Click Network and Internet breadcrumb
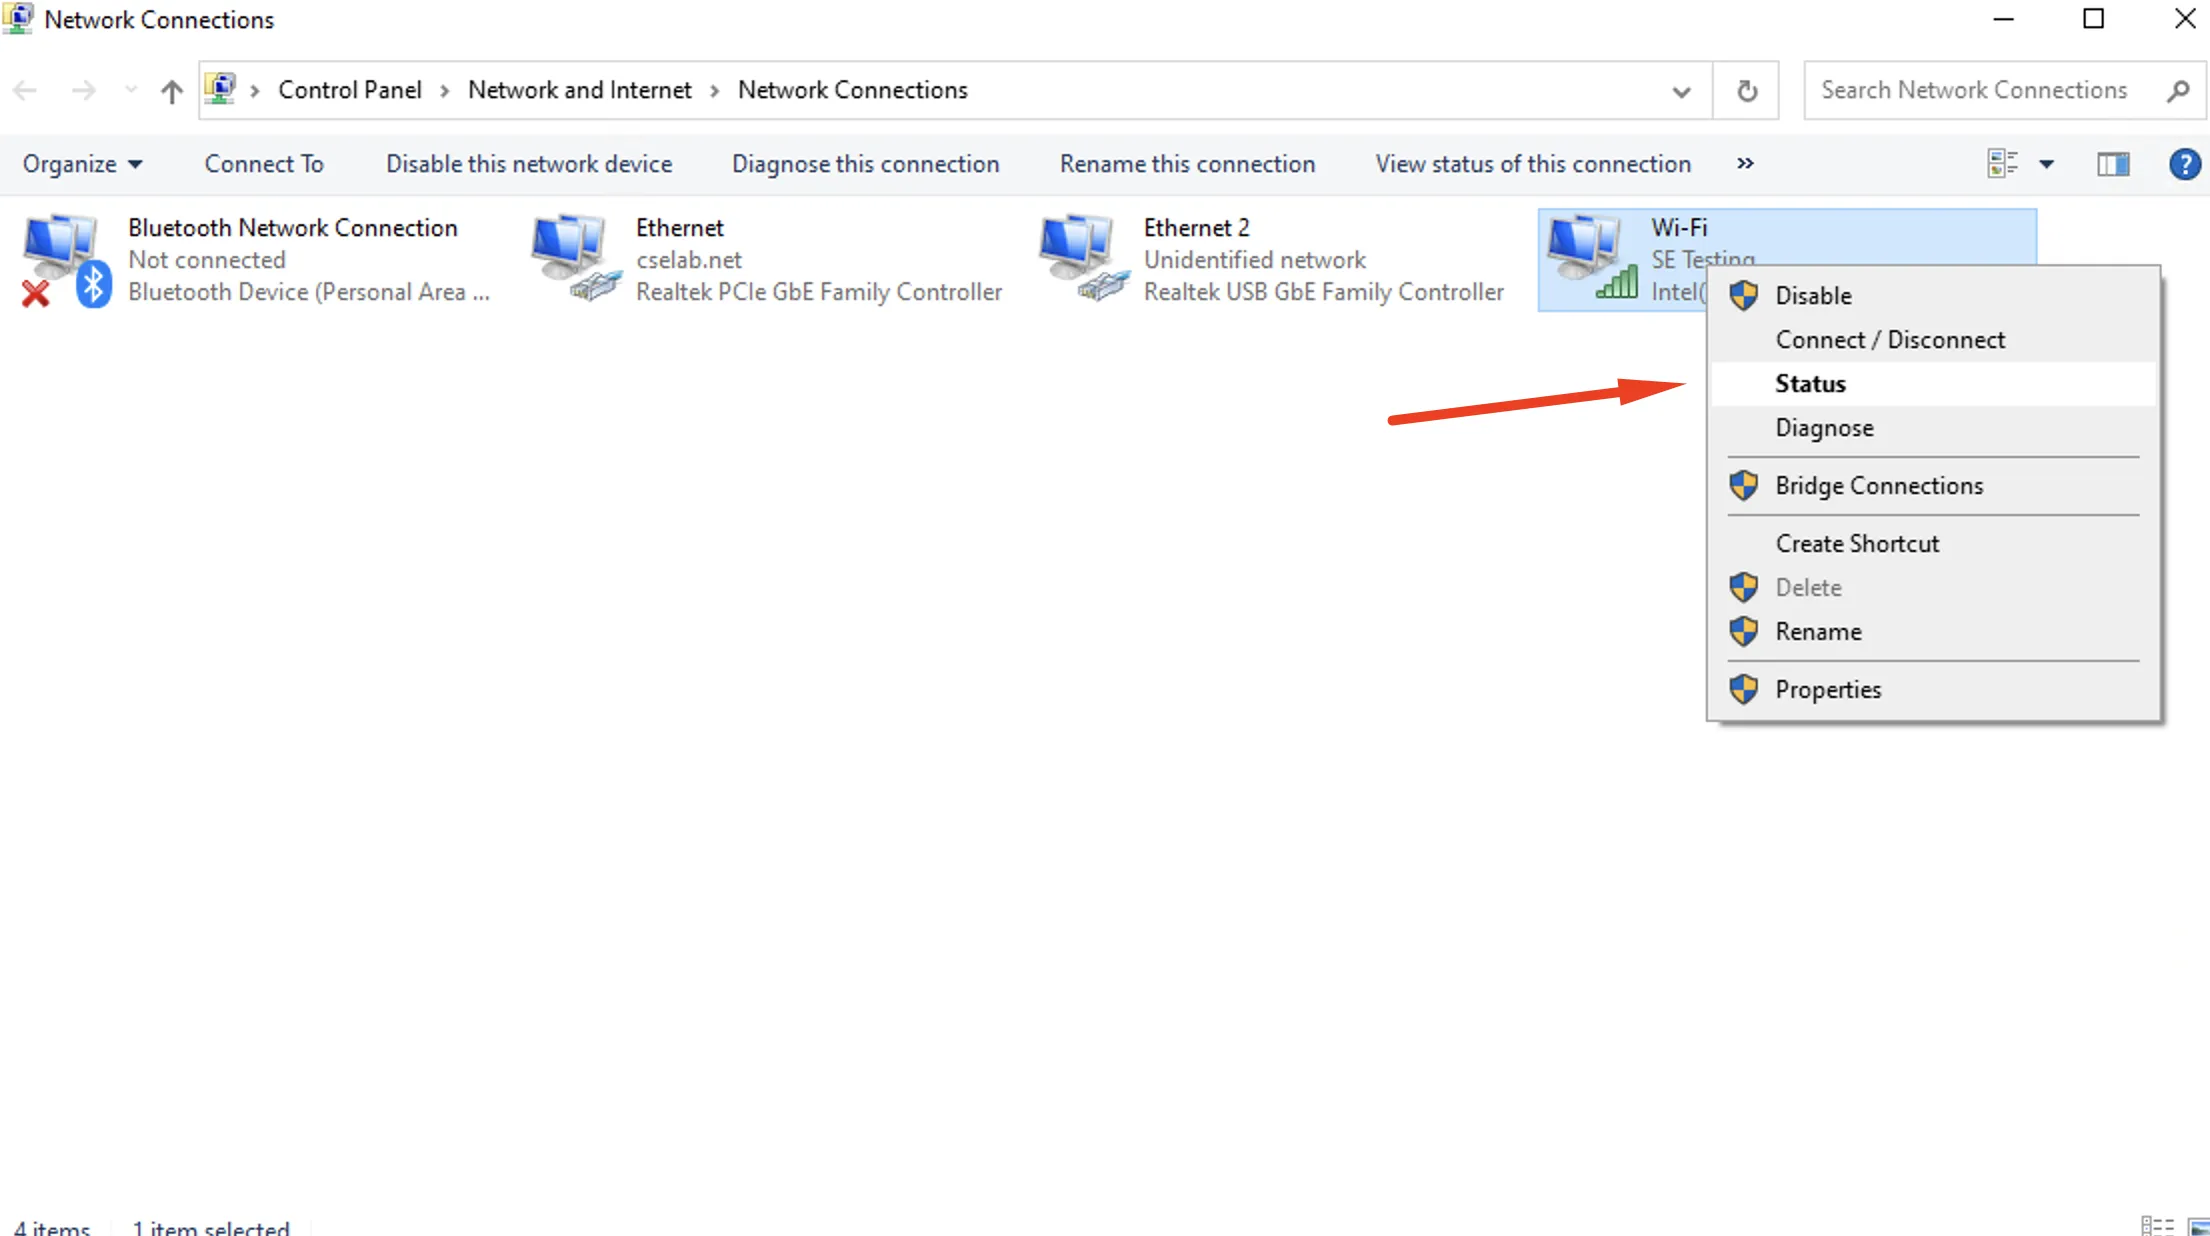Image resolution: width=2210 pixels, height=1236 pixels. 579,90
